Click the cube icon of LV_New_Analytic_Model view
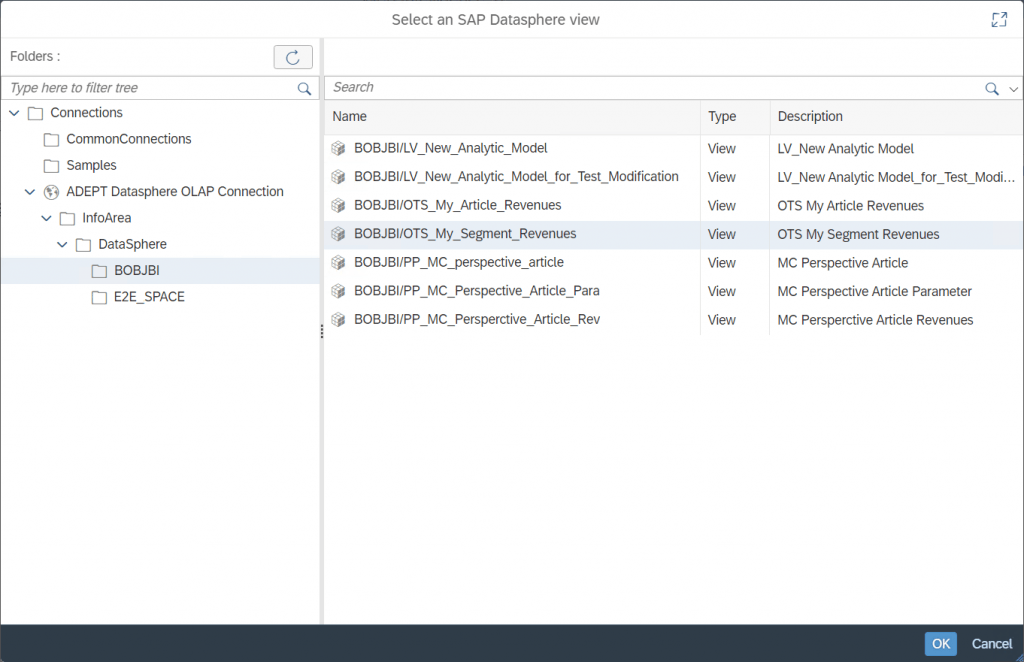1024x662 pixels. (x=338, y=148)
